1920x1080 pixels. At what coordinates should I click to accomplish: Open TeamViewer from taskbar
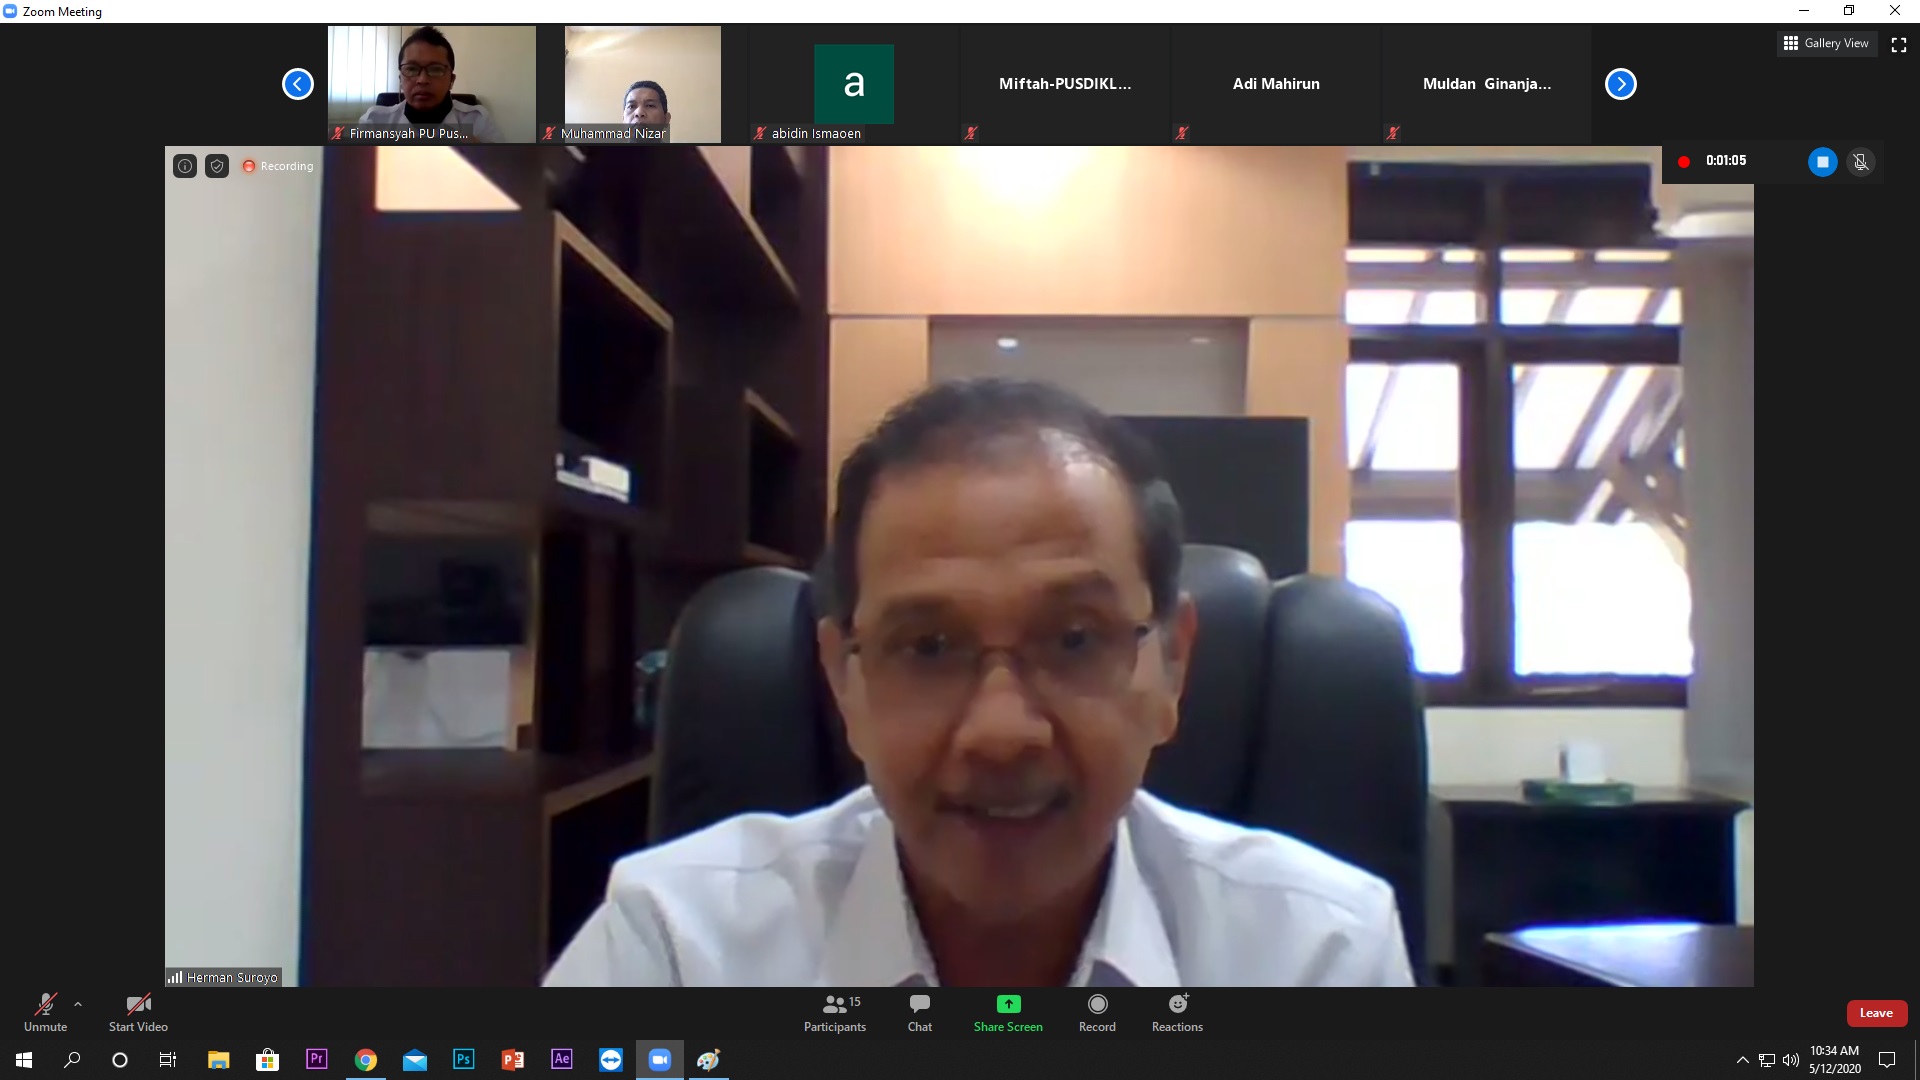tap(610, 1059)
